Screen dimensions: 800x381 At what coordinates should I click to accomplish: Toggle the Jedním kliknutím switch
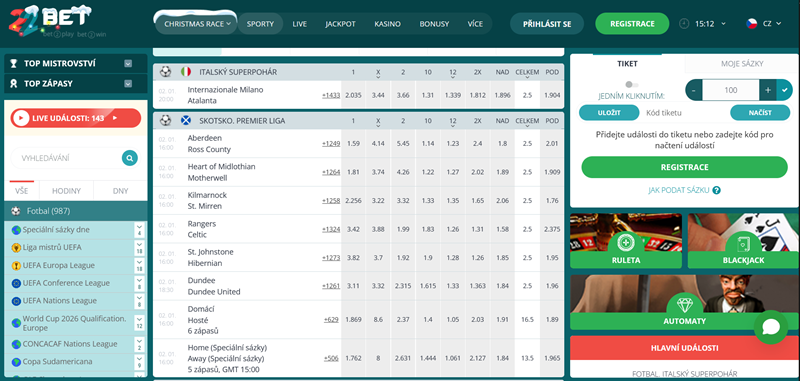pyautogui.click(x=632, y=85)
